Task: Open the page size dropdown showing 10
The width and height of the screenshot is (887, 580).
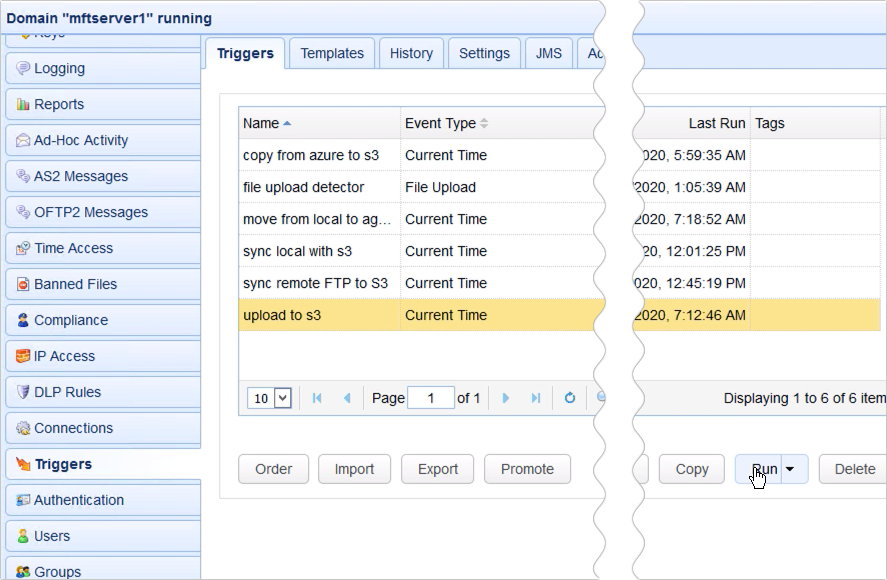Action: pos(268,397)
